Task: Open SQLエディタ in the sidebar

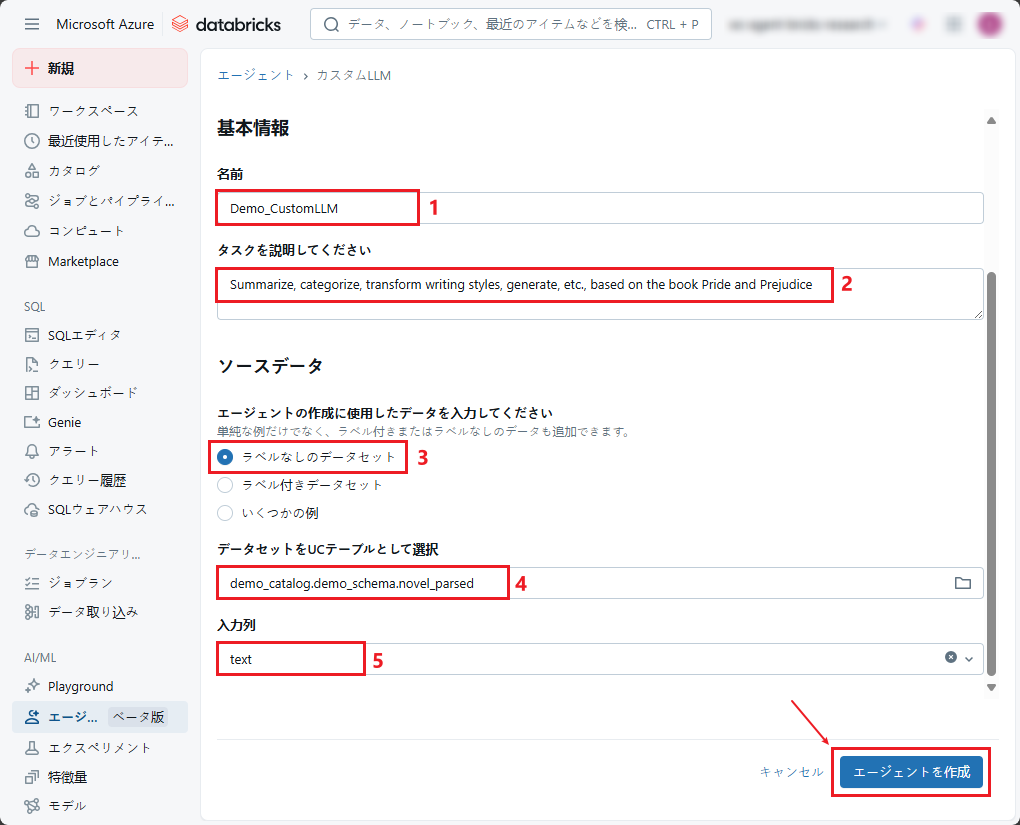Action: (x=84, y=335)
